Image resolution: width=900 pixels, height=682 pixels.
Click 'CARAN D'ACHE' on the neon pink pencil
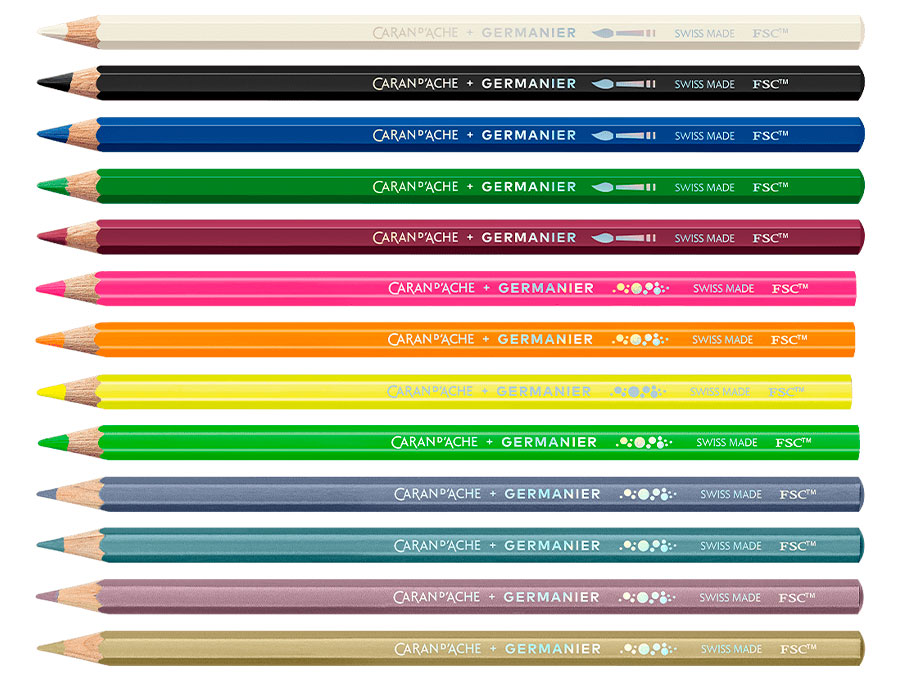point(432,288)
